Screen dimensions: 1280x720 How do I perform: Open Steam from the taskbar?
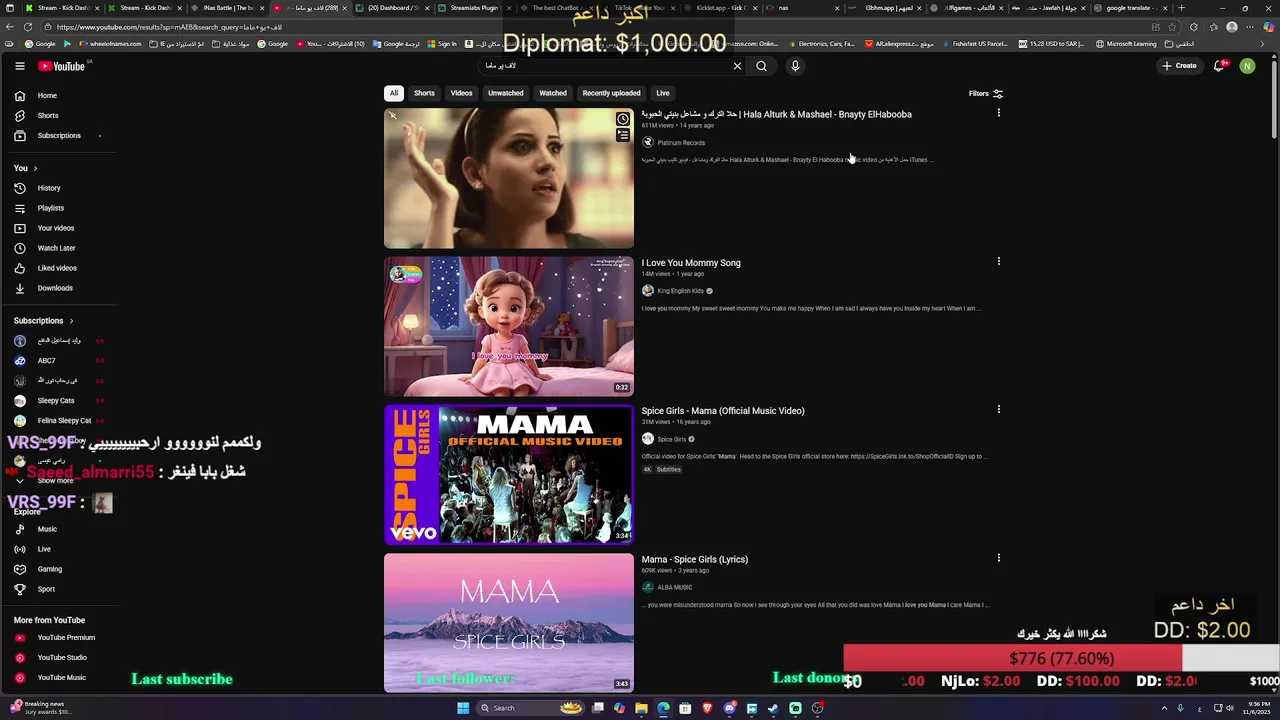[x=773, y=708]
